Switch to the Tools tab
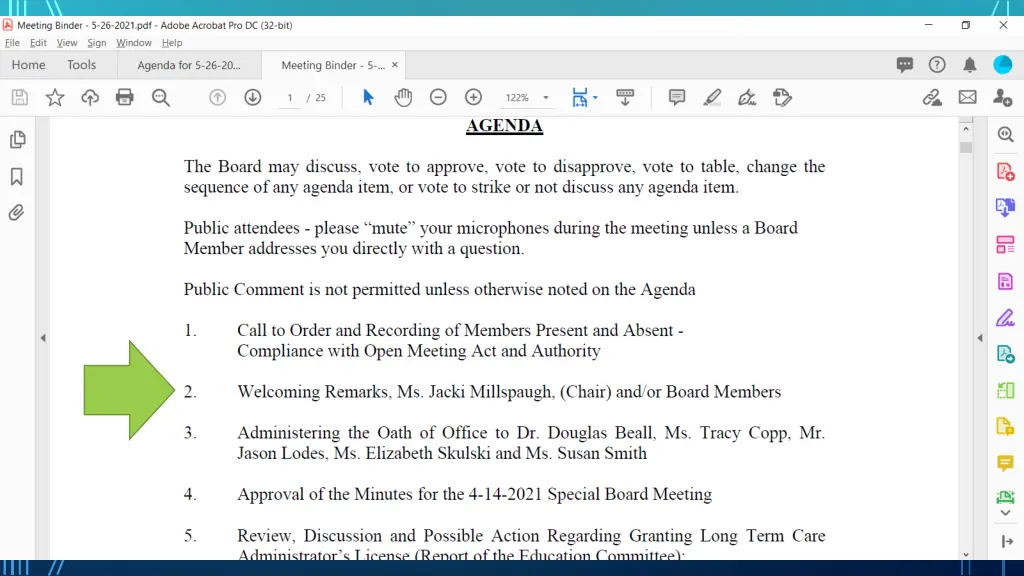Image resolution: width=1024 pixels, height=576 pixels. coord(81,65)
